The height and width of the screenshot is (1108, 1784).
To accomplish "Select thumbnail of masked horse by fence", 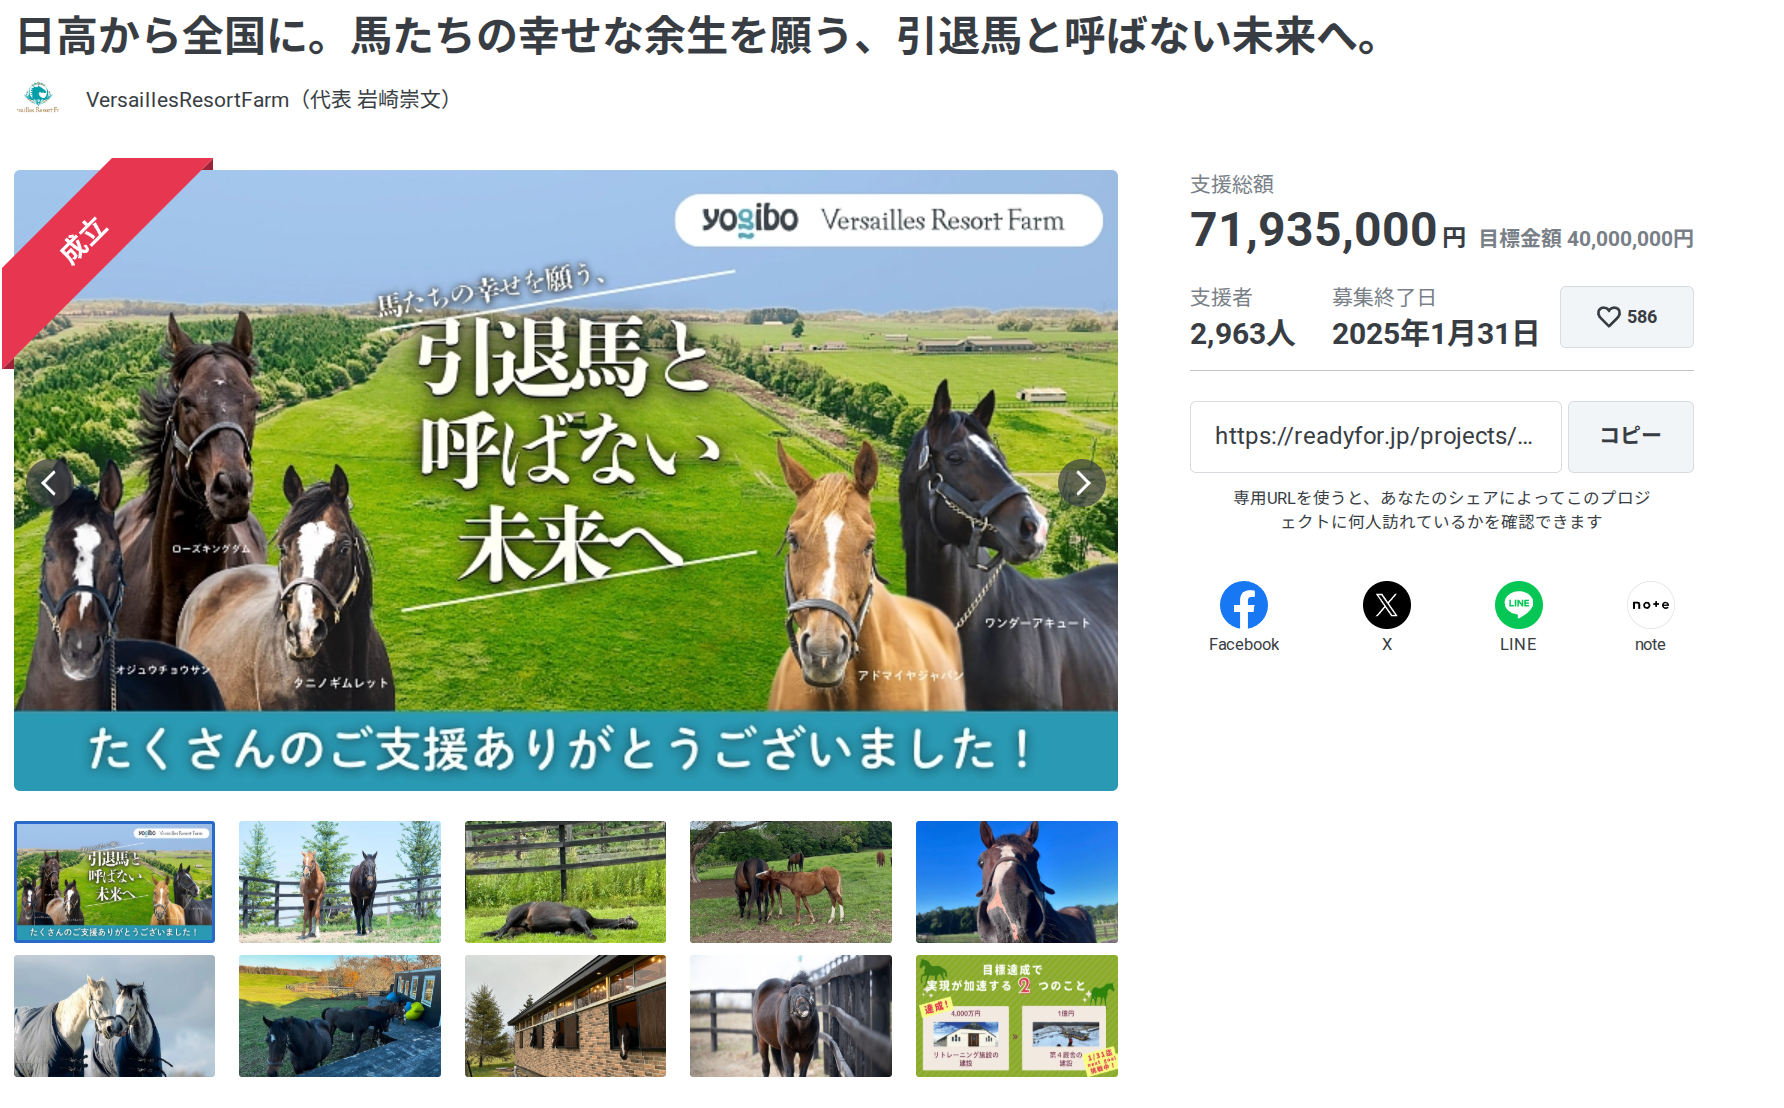I will tap(791, 1016).
